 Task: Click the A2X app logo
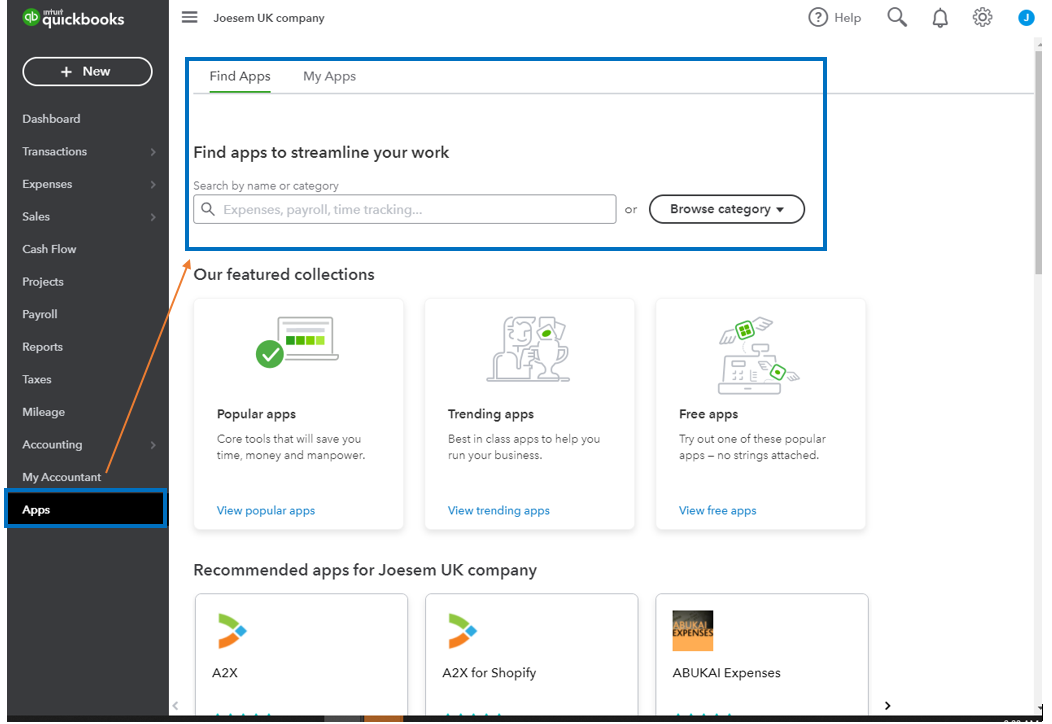tap(232, 631)
